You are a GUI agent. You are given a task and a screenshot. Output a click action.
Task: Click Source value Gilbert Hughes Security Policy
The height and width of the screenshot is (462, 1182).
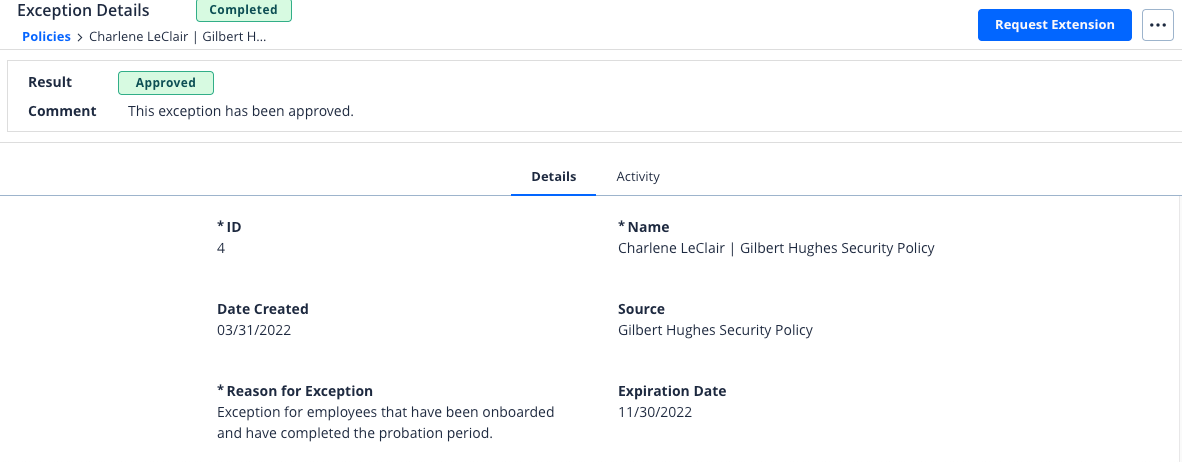[715, 330]
